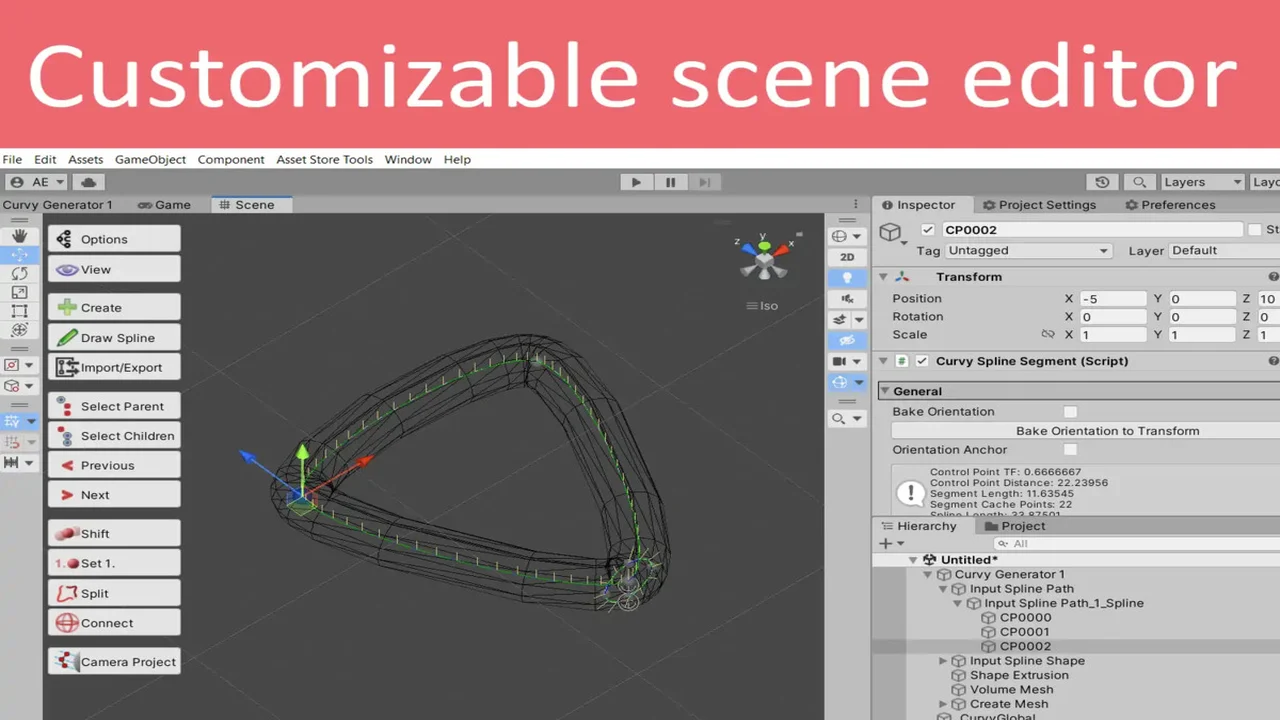Expand the Input Spline Shape tree item
The width and height of the screenshot is (1280, 720).
[943, 661]
